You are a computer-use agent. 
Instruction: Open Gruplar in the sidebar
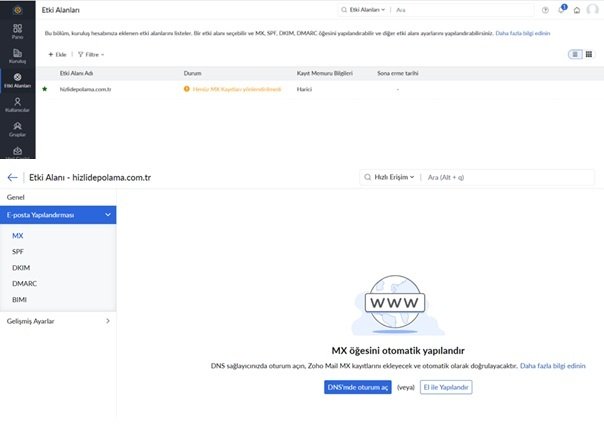17,130
